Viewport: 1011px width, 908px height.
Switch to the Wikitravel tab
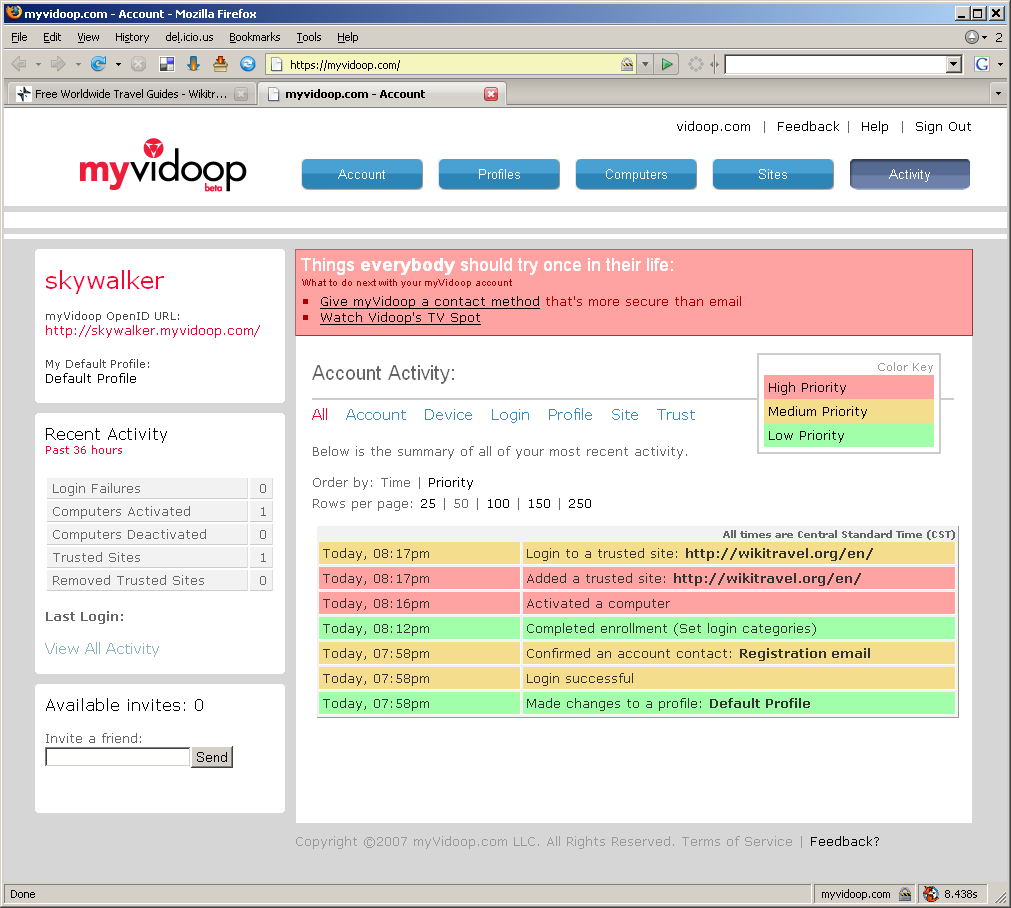[x=131, y=94]
